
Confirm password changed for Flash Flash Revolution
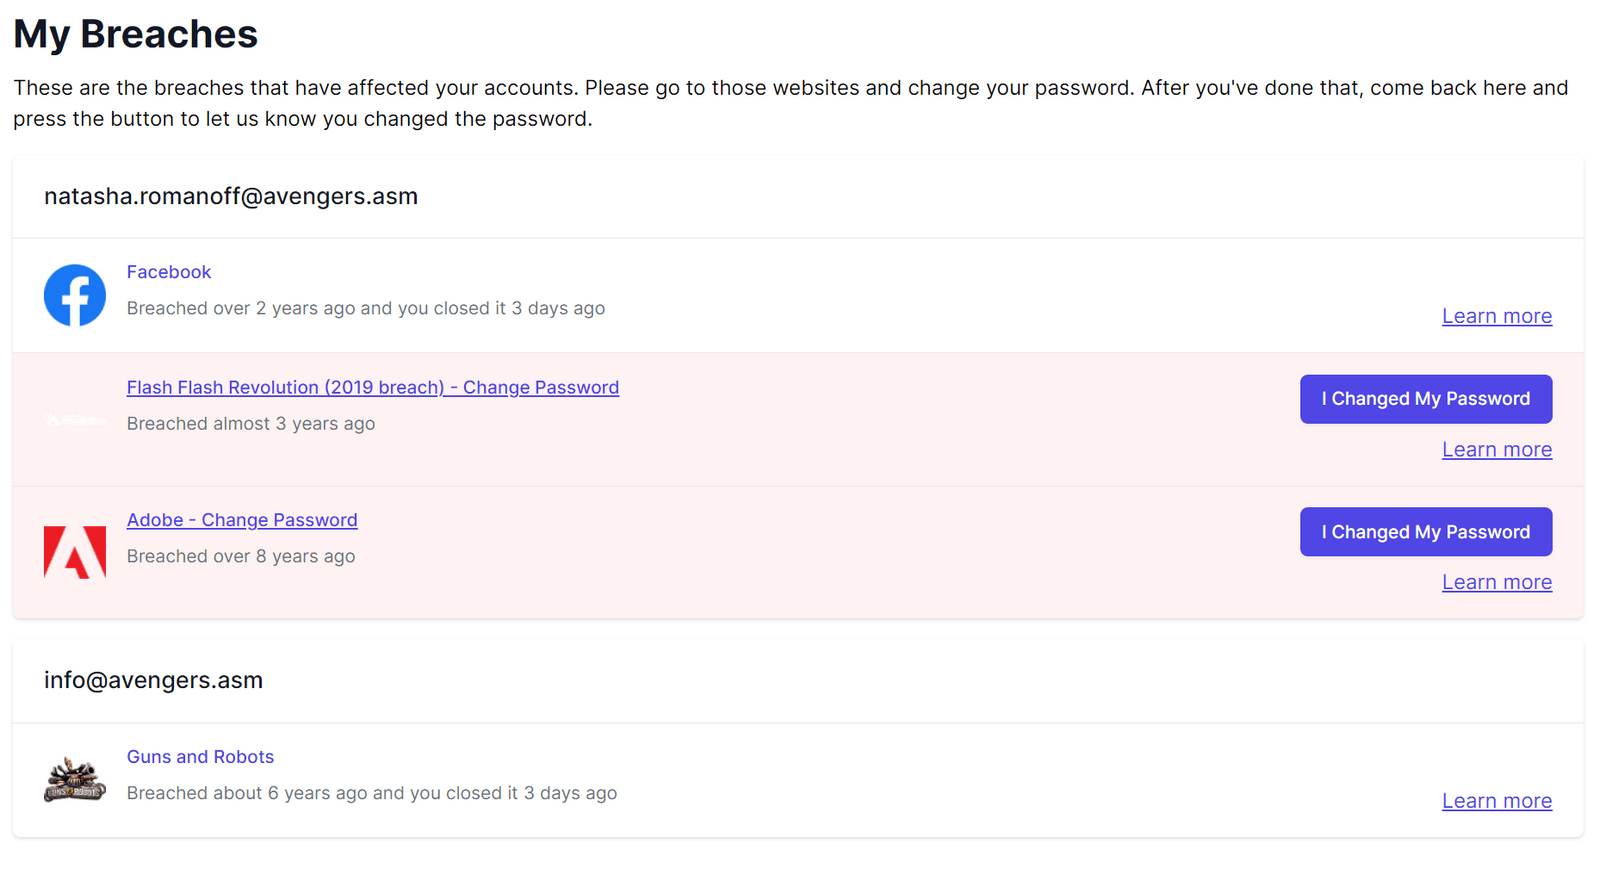pos(1425,399)
